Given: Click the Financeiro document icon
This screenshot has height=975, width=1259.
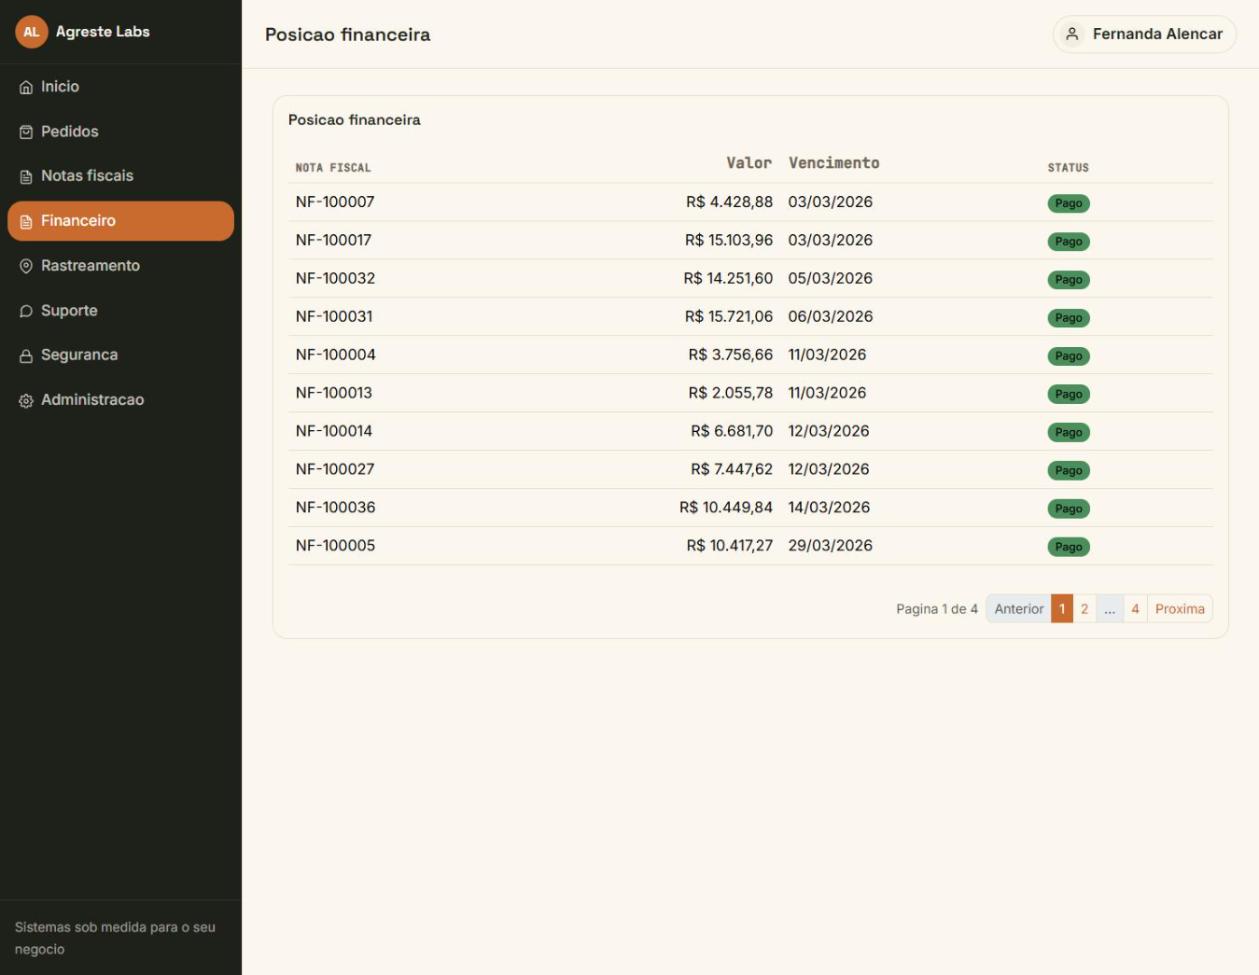Looking at the screenshot, I should (x=26, y=221).
